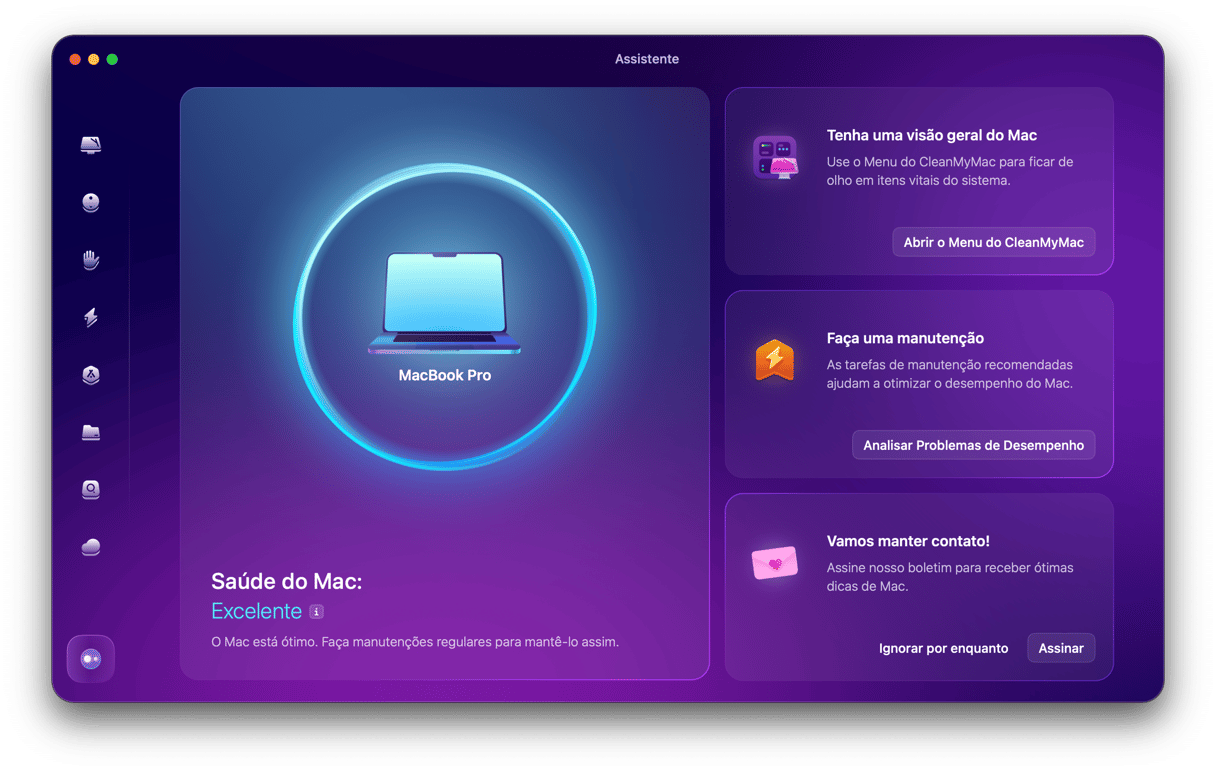This screenshot has width=1216, height=771.
Task: Click info icon next to Excelente
Action: pos(316,611)
